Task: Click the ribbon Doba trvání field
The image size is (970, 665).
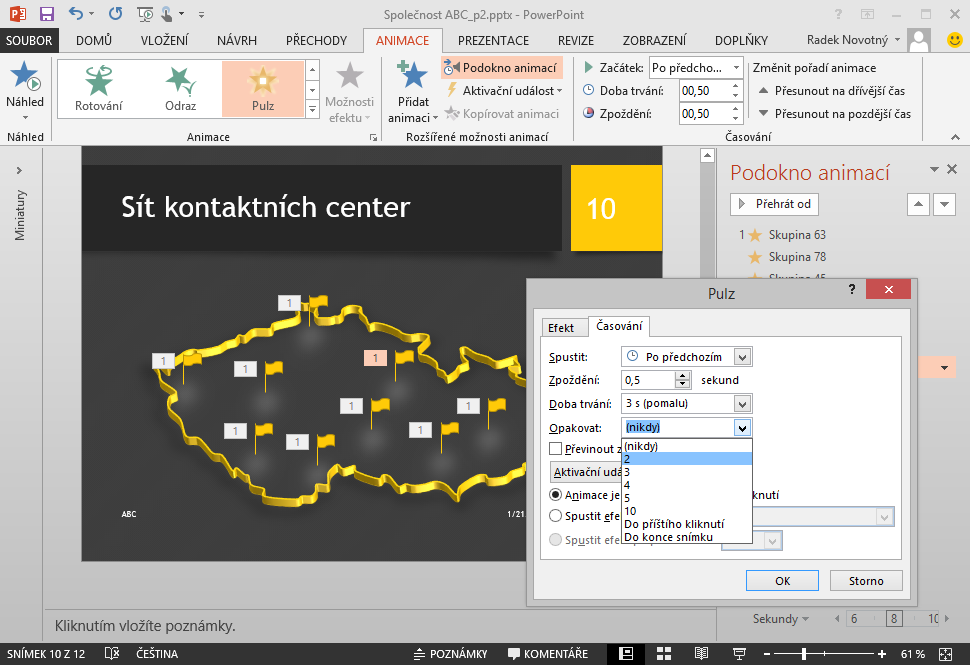Action: point(704,91)
